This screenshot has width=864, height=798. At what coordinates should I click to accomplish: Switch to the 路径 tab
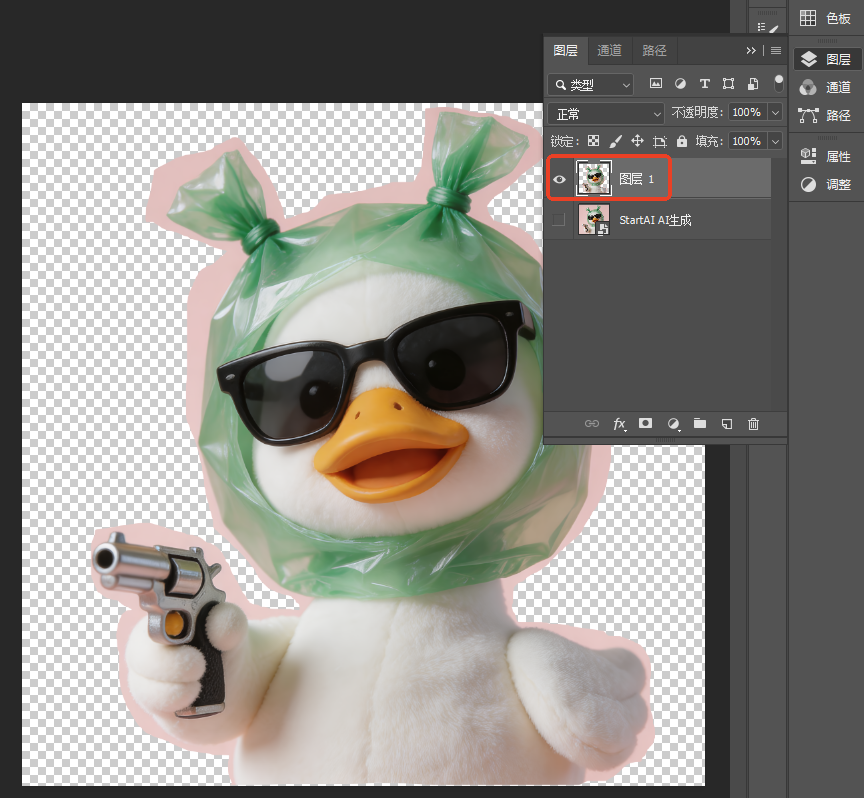(654, 51)
